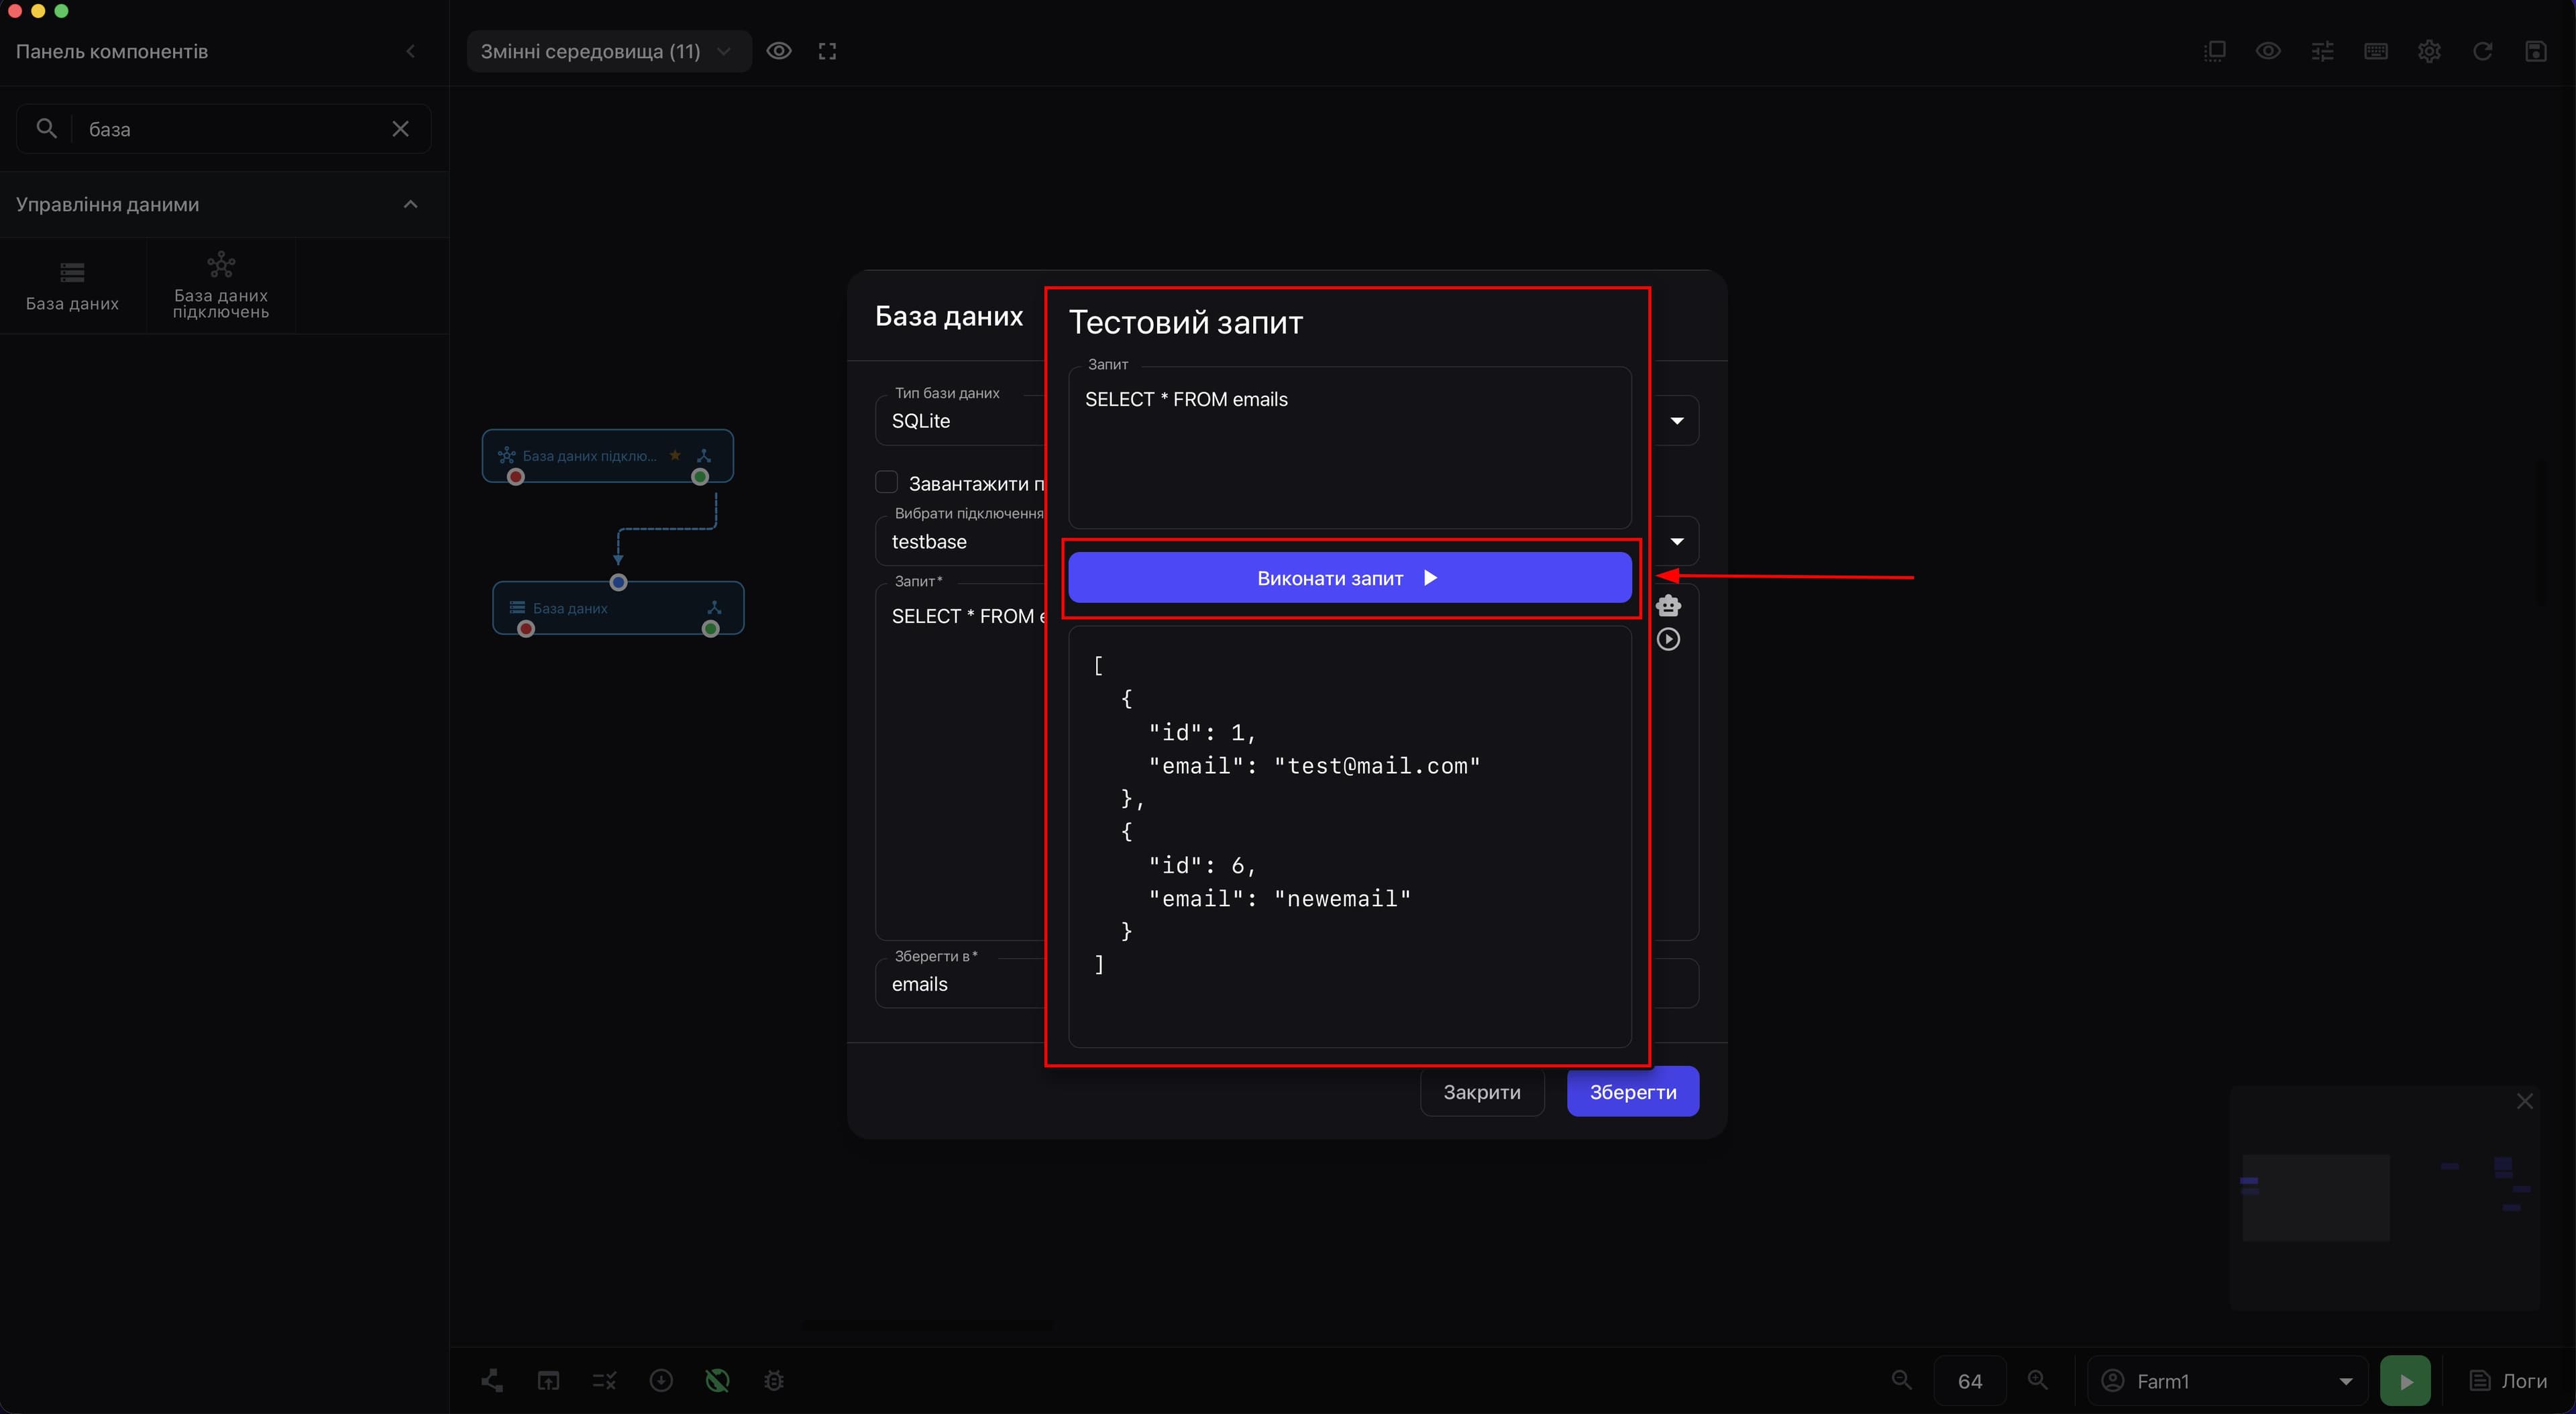This screenshot has height=1414, width=2576.
Task: Open the Вибрати підключення dropdown arrow
Action: (1677, 541)
